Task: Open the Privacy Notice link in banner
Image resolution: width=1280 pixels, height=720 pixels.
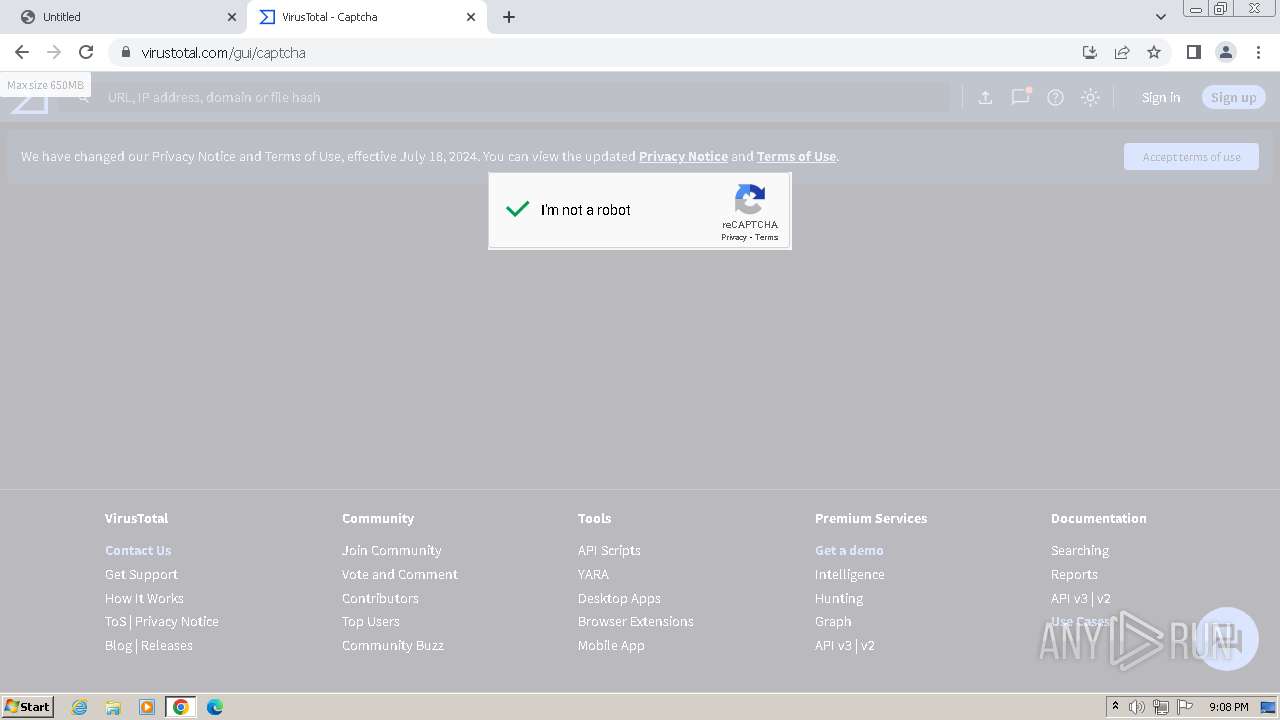Action: [x=683, y=156]
